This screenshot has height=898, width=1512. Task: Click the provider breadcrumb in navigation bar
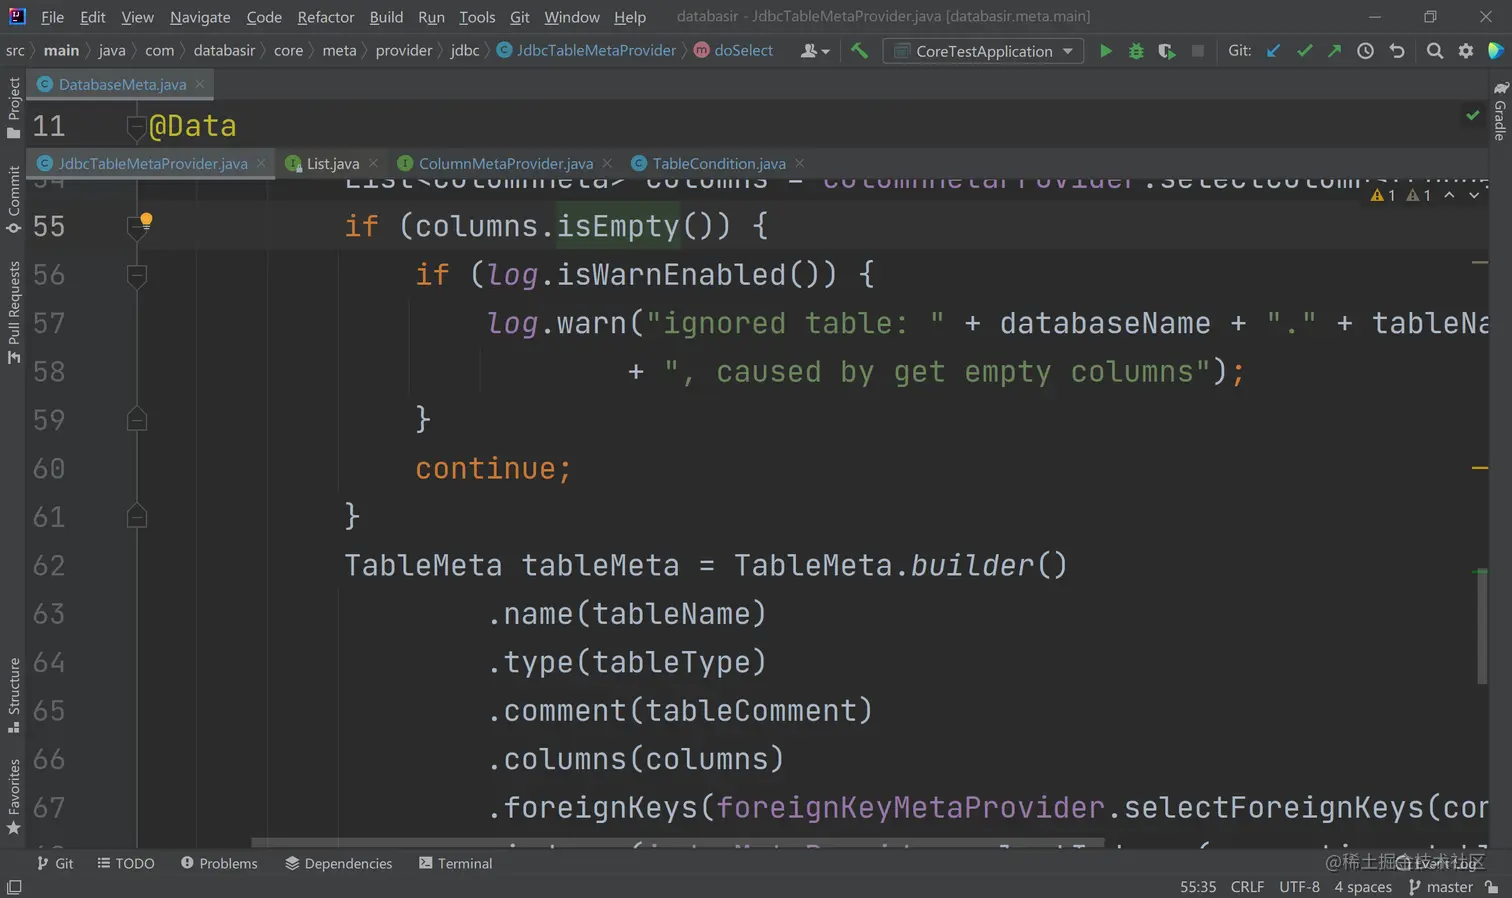tap(404, 51)
